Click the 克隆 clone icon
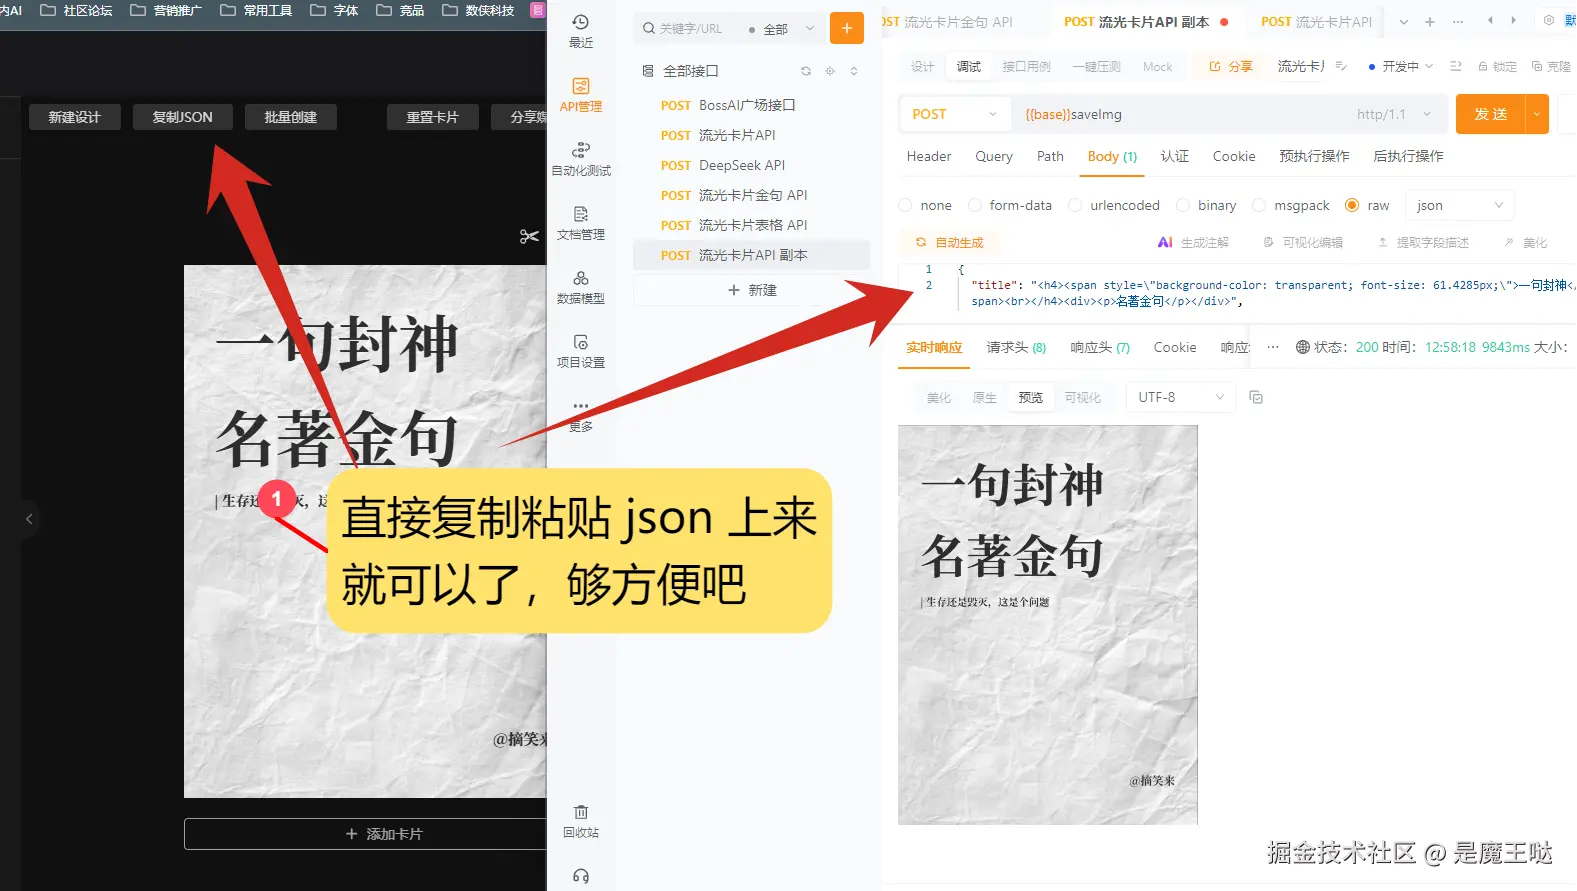This screenshot has width=1577, height=891. point(1551,66)
